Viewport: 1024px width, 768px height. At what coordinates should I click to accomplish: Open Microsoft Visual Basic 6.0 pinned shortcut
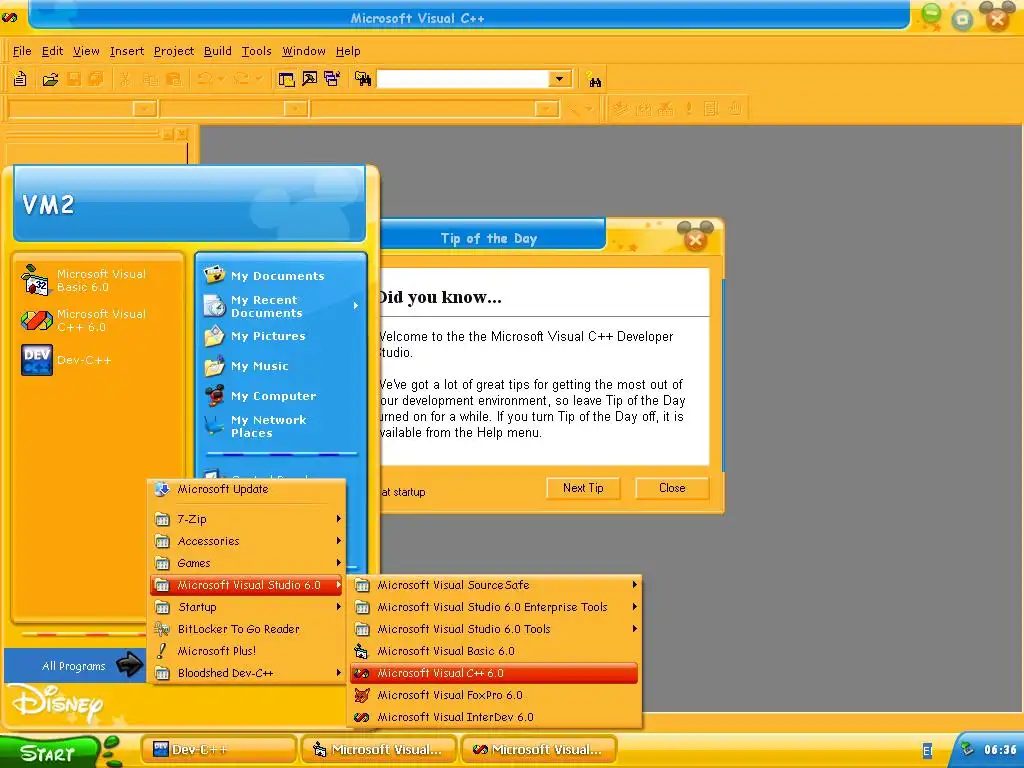coord(84,280)
